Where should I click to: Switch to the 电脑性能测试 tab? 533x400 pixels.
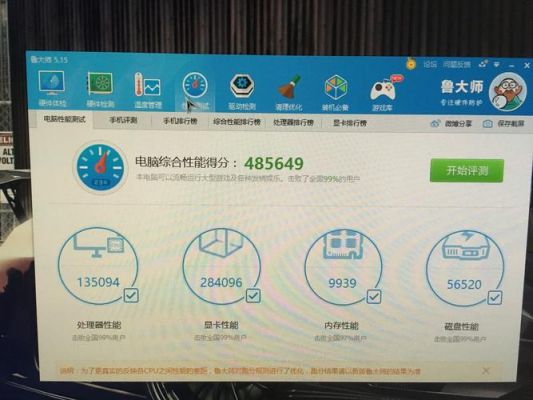(x=64, y=119)
